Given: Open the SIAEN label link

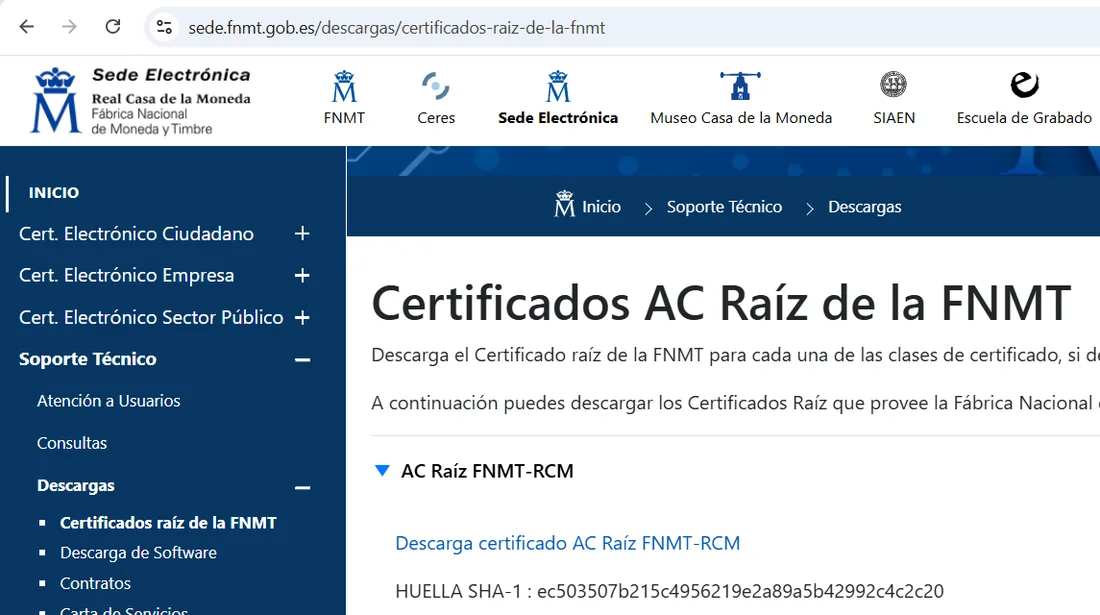Looking at the screenshot, I should point(894,118).
